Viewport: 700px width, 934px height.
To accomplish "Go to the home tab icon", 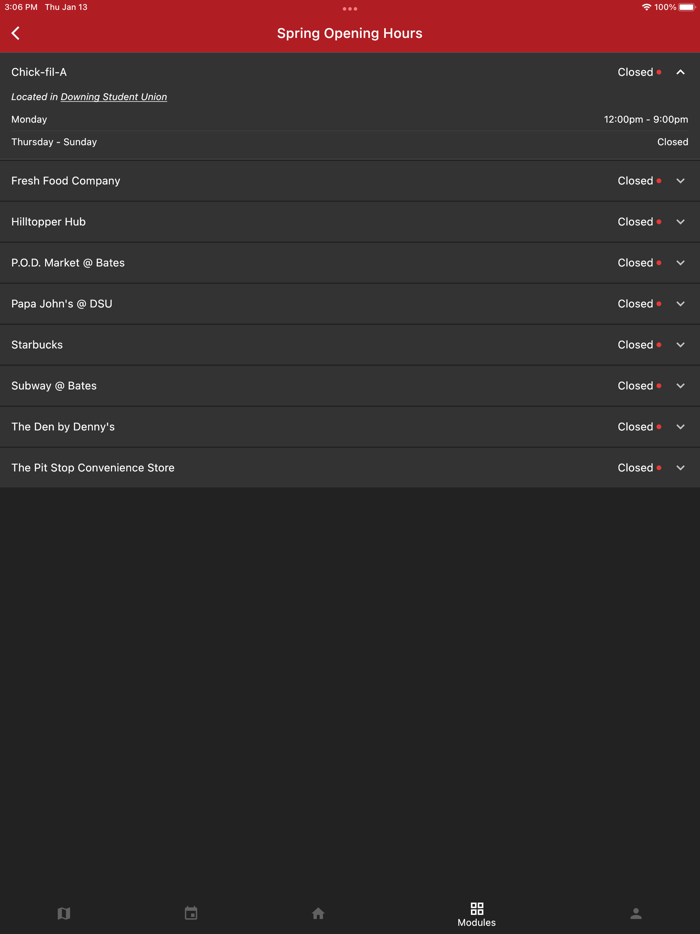I will pos(318,913).
